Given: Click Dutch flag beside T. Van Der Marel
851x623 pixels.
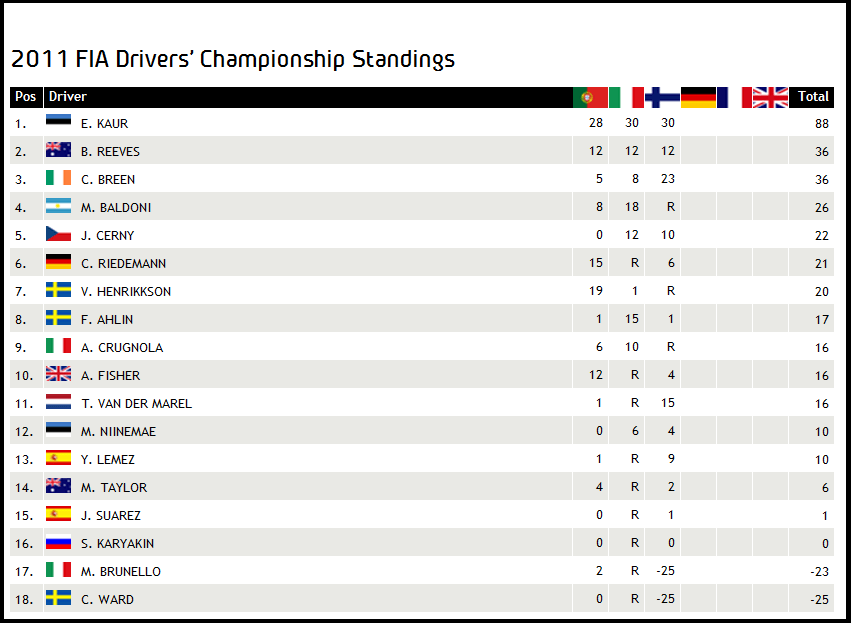Looking at the screenshot, I should (58, 403).
